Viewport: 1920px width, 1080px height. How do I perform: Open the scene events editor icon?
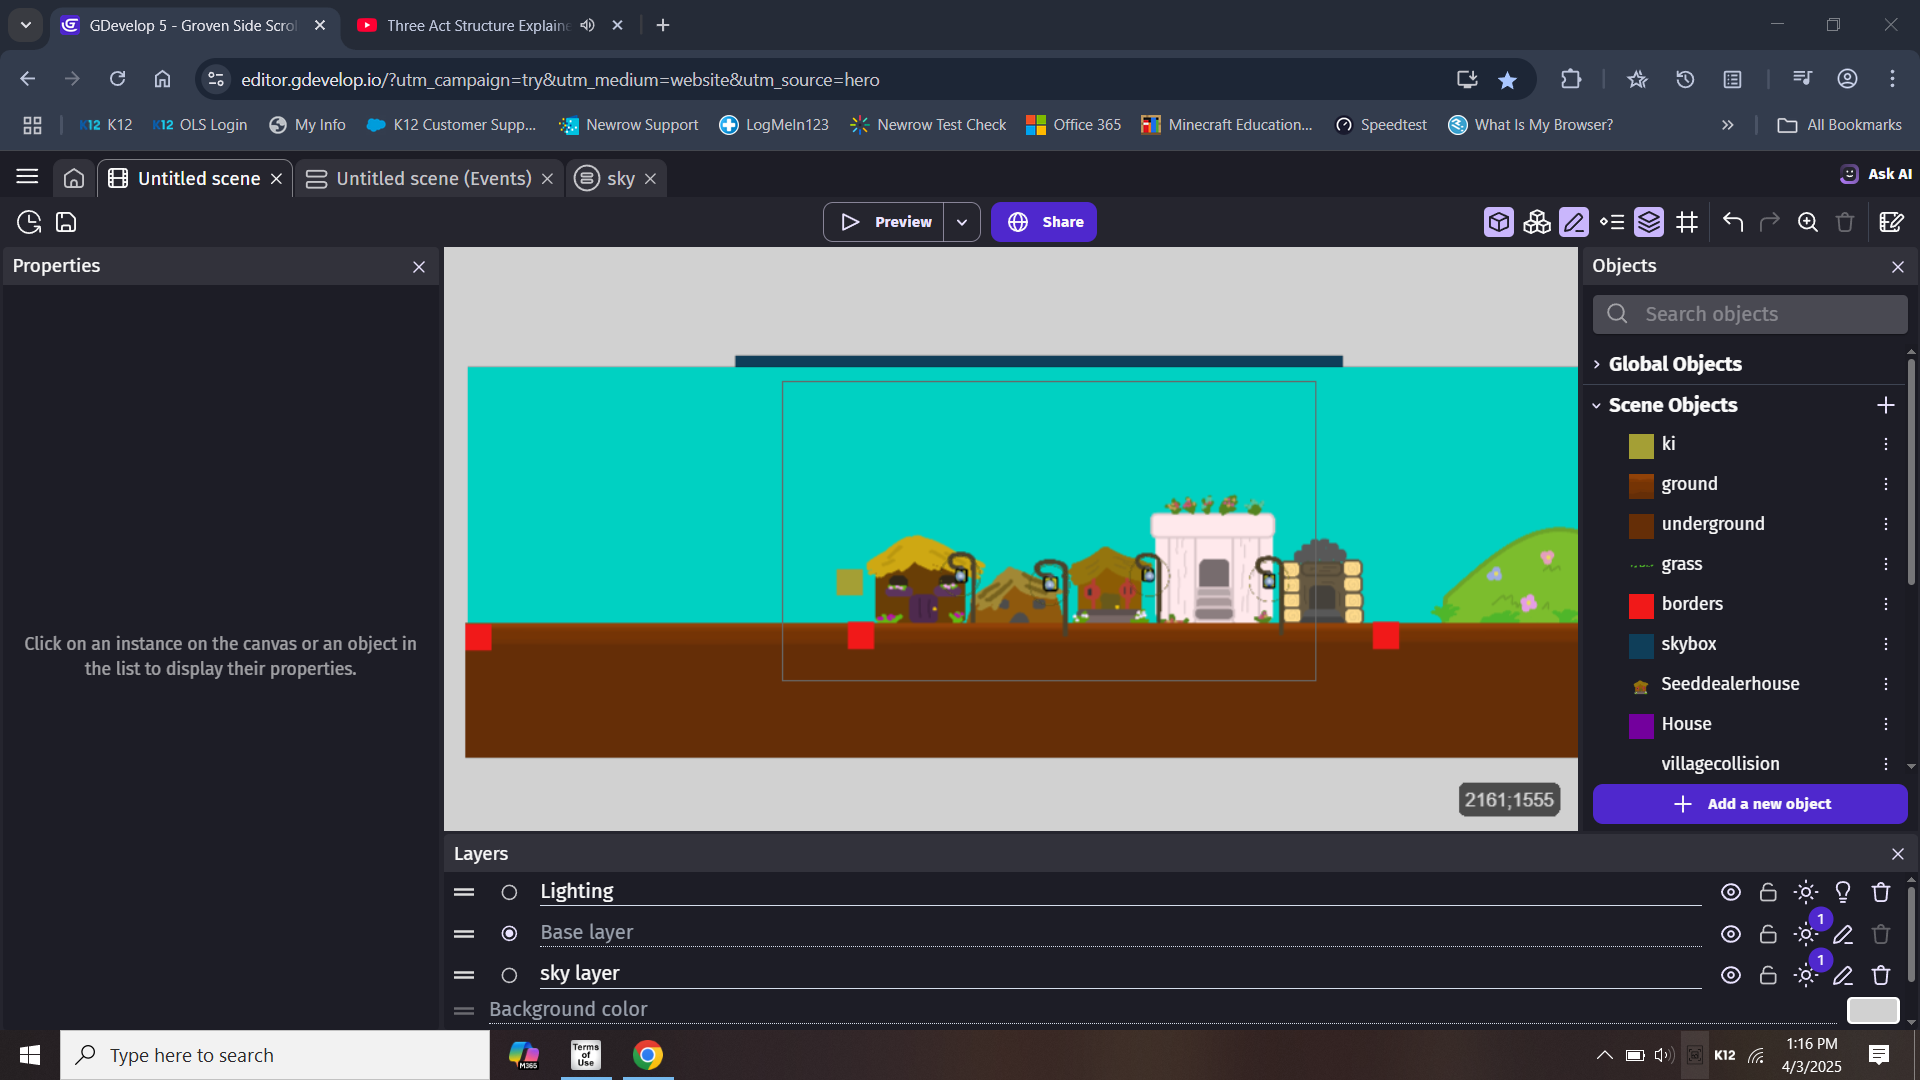point(1891,222)
